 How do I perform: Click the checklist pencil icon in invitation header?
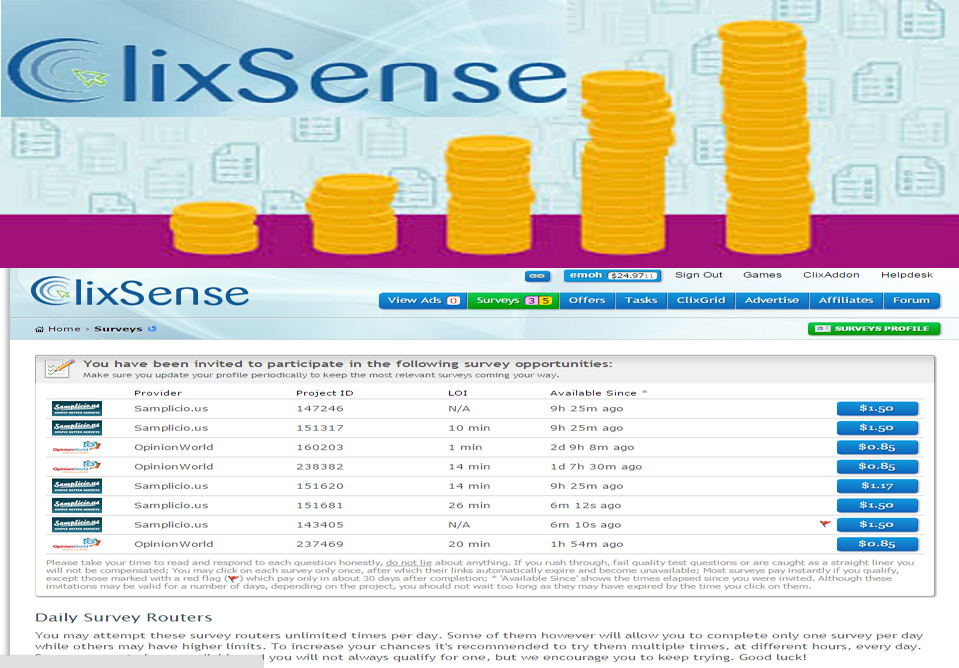point(60,368)
